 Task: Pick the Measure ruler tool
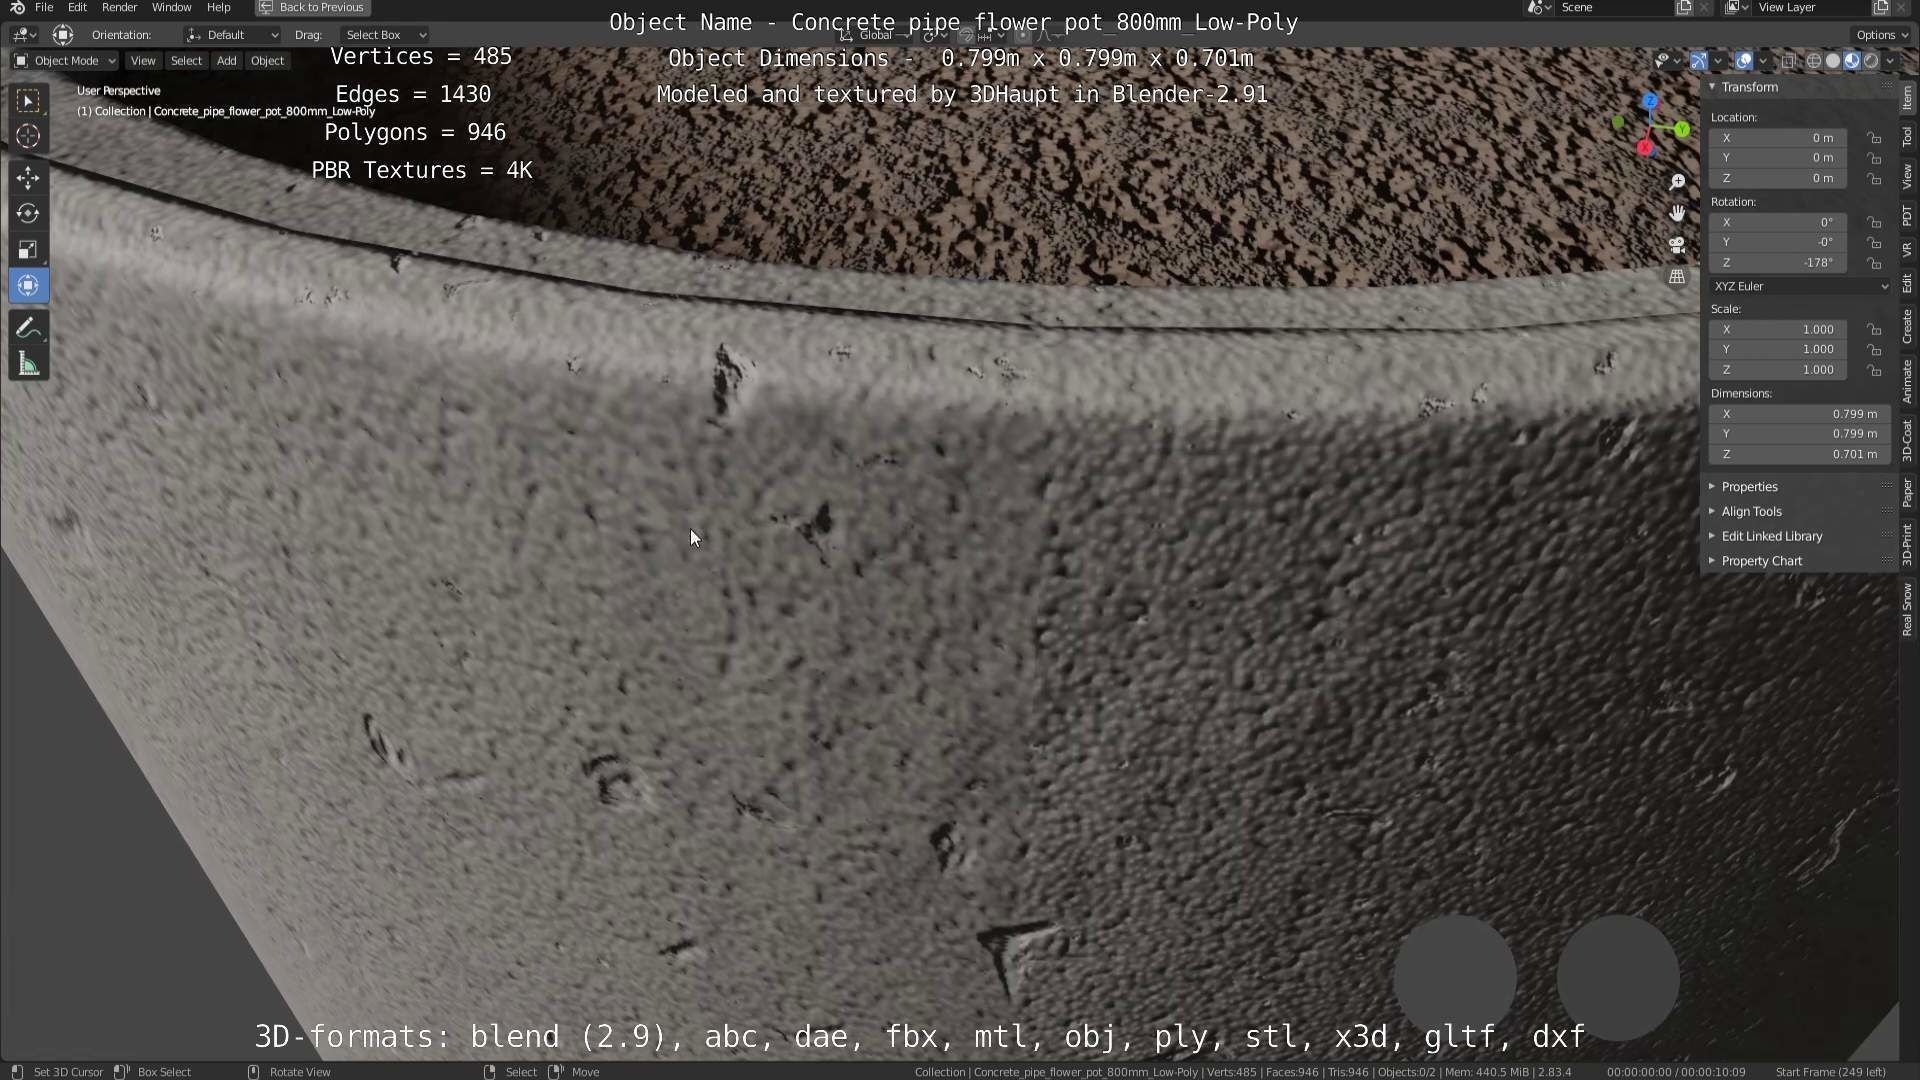[28, 365]
